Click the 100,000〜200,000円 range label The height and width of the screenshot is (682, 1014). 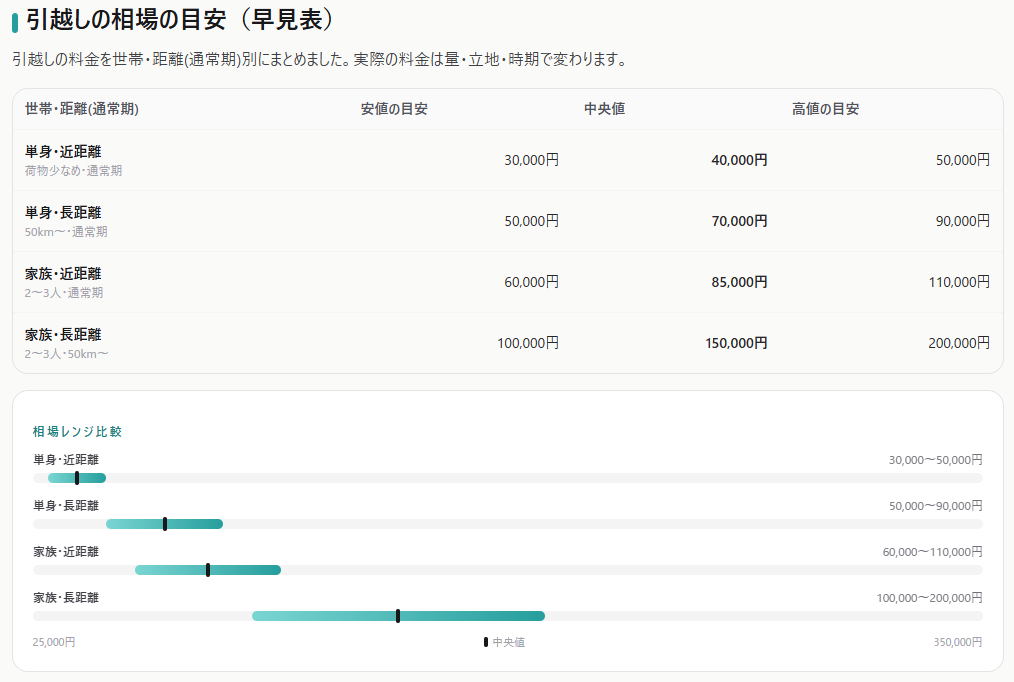click(929, 598)
